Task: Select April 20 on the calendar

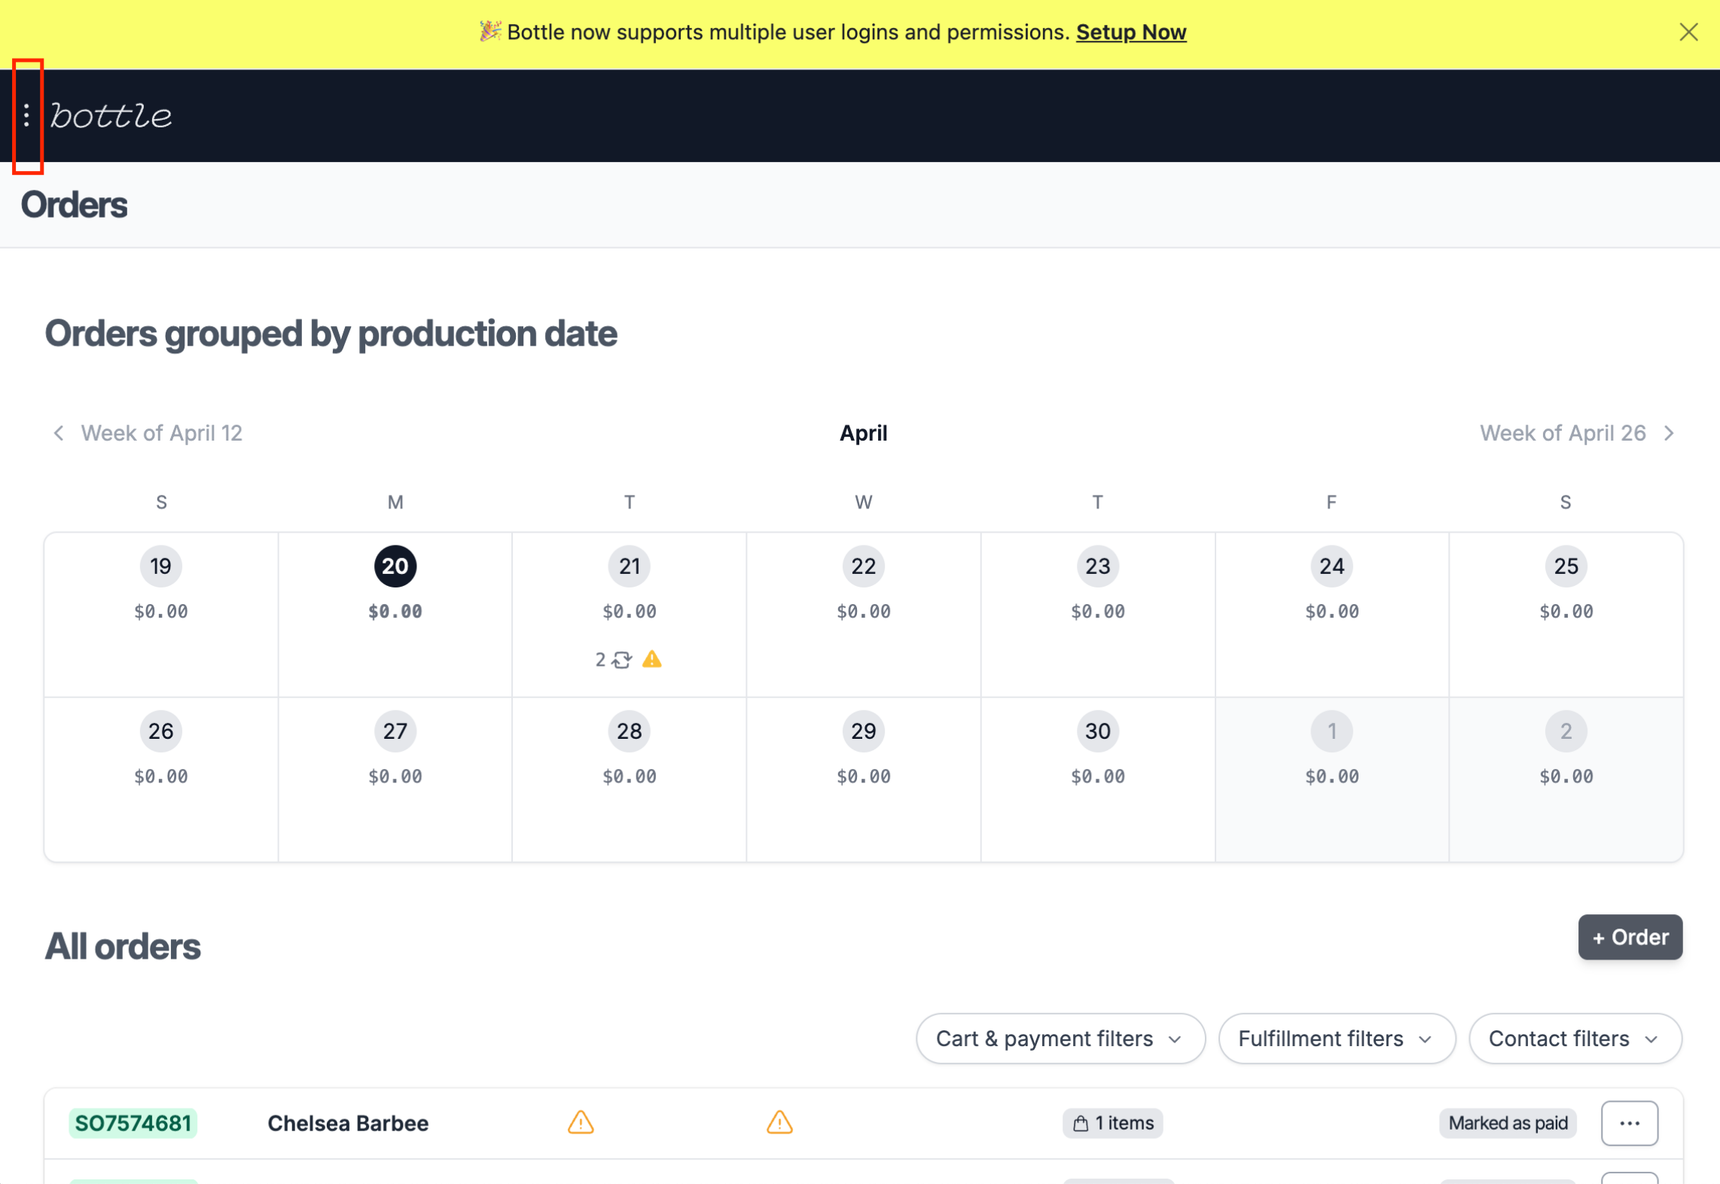Action: tap(395, 567)
